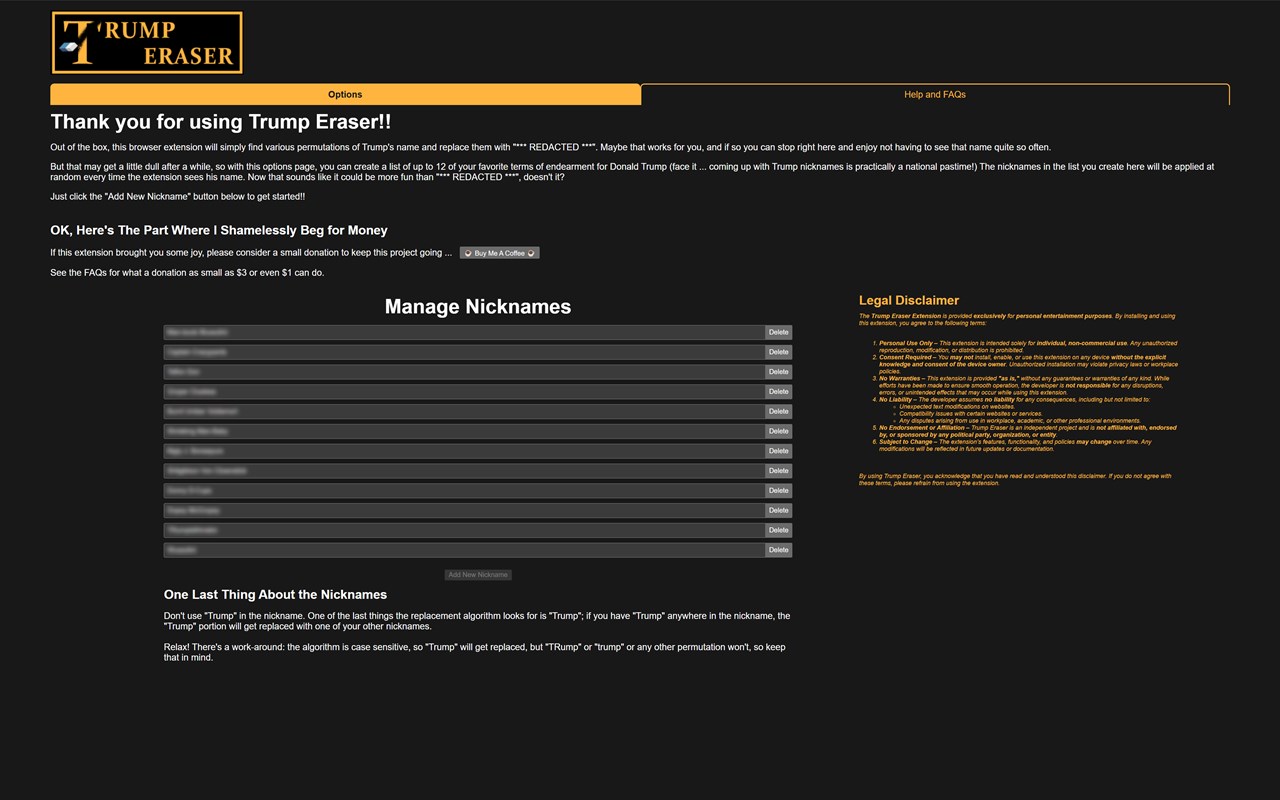Focus the seventh nickname input field
The height and width of the screenshot is (800, 1280).
pyautogui.click(x=464, y=451)
